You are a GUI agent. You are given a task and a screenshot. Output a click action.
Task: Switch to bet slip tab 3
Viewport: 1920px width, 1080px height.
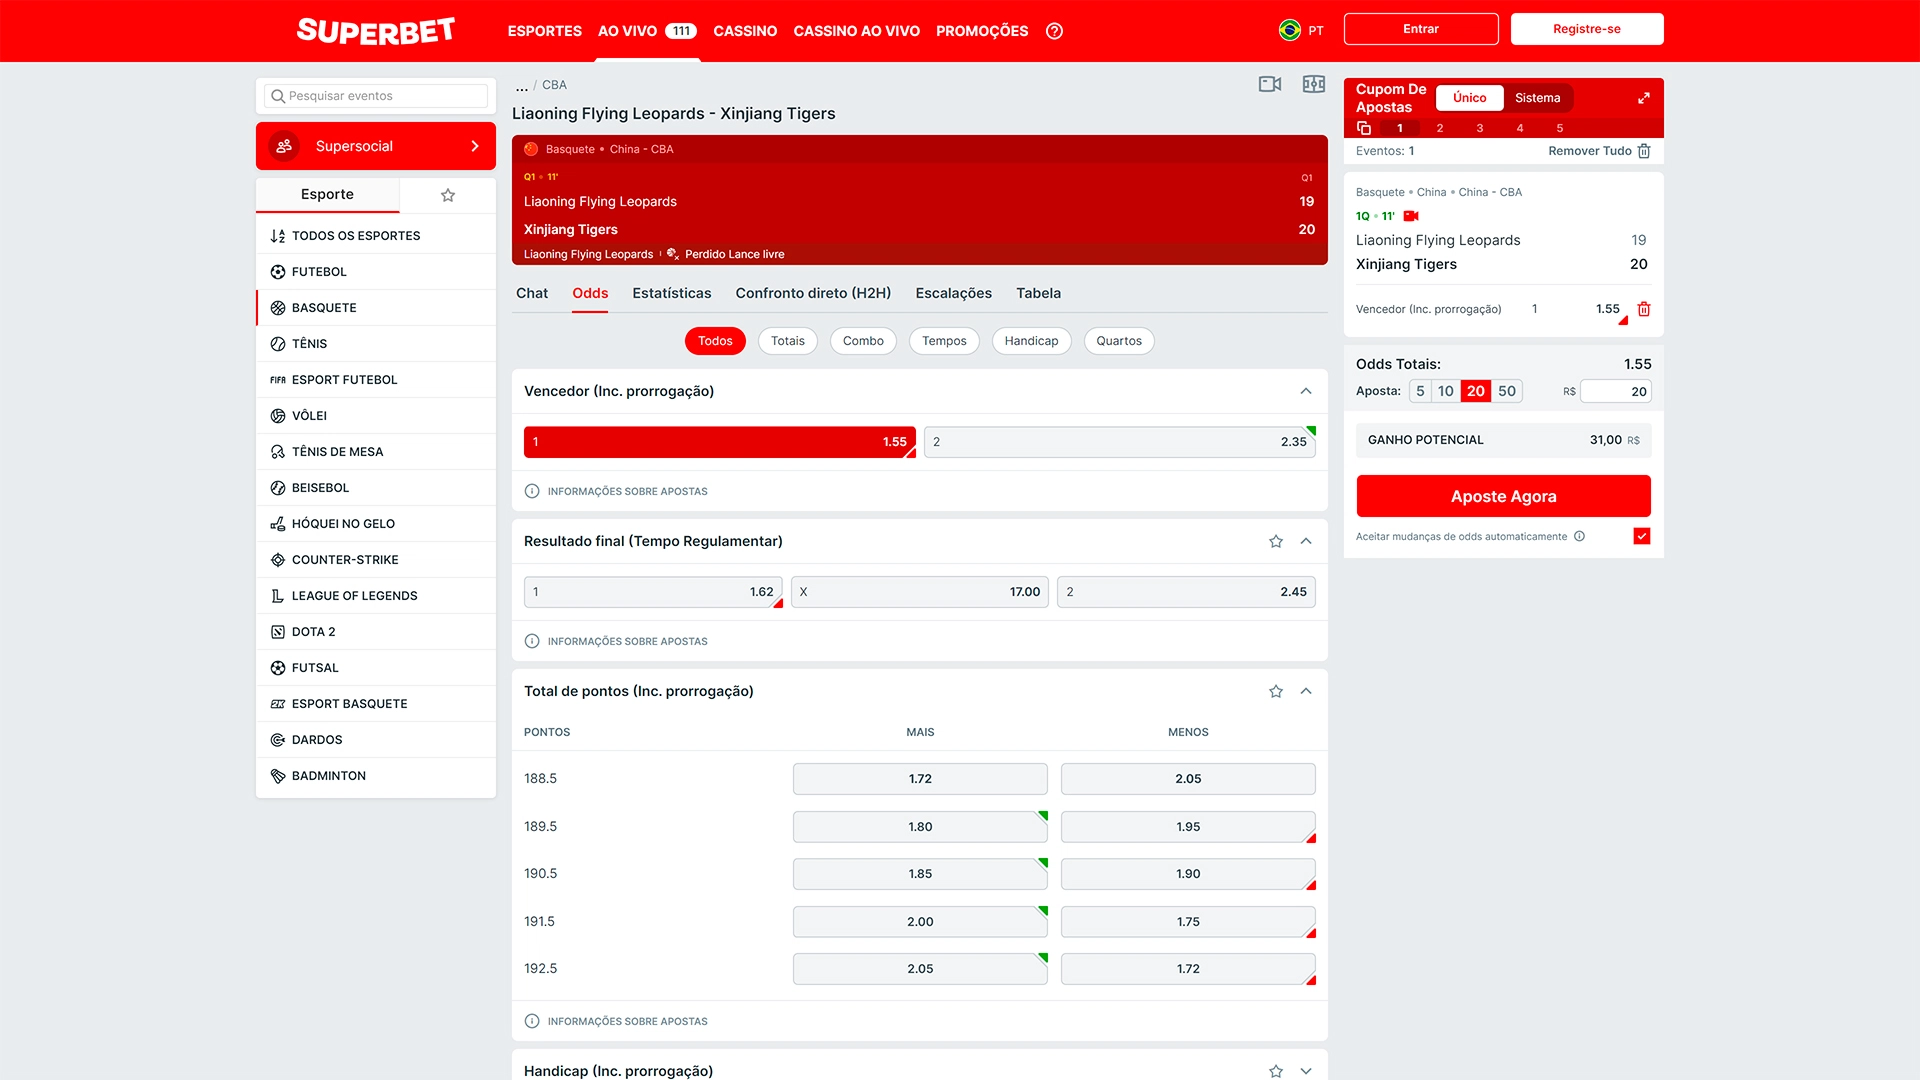click(x=1480, y=128)
